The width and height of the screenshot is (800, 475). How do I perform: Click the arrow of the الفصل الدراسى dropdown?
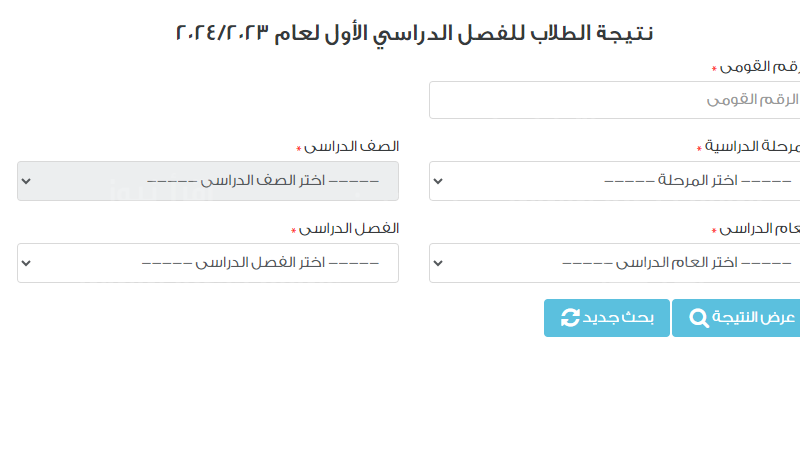tap(26, 264)
